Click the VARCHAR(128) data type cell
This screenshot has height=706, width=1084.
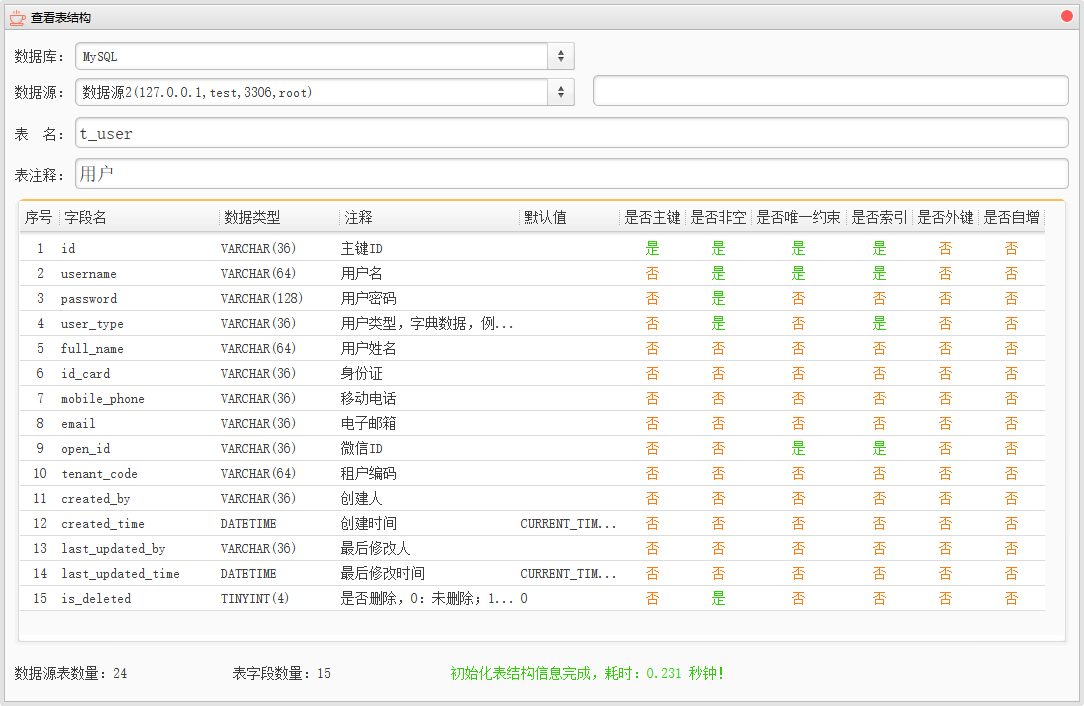coord(261,299)
